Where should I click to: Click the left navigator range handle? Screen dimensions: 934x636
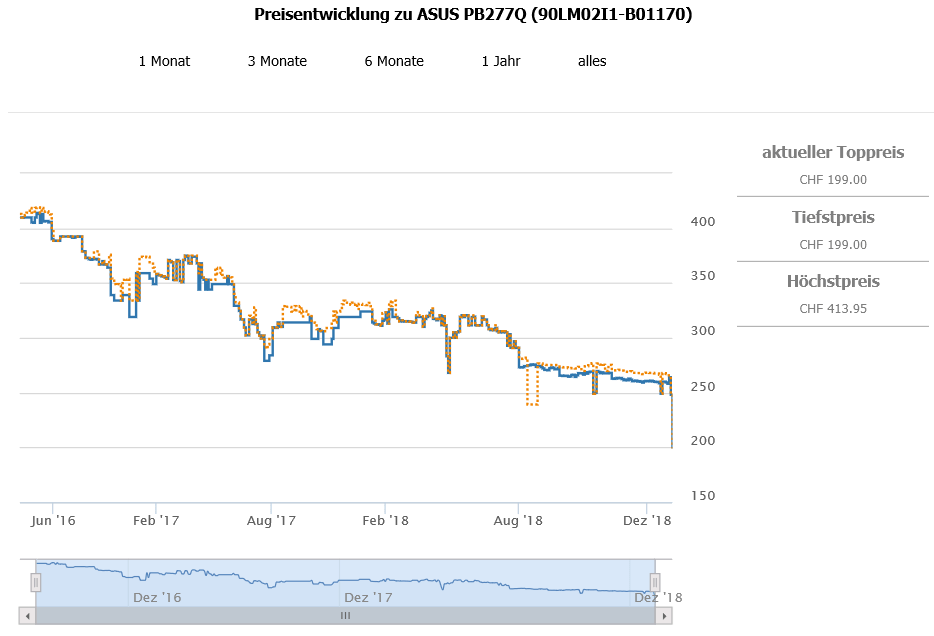pos(36,582)
